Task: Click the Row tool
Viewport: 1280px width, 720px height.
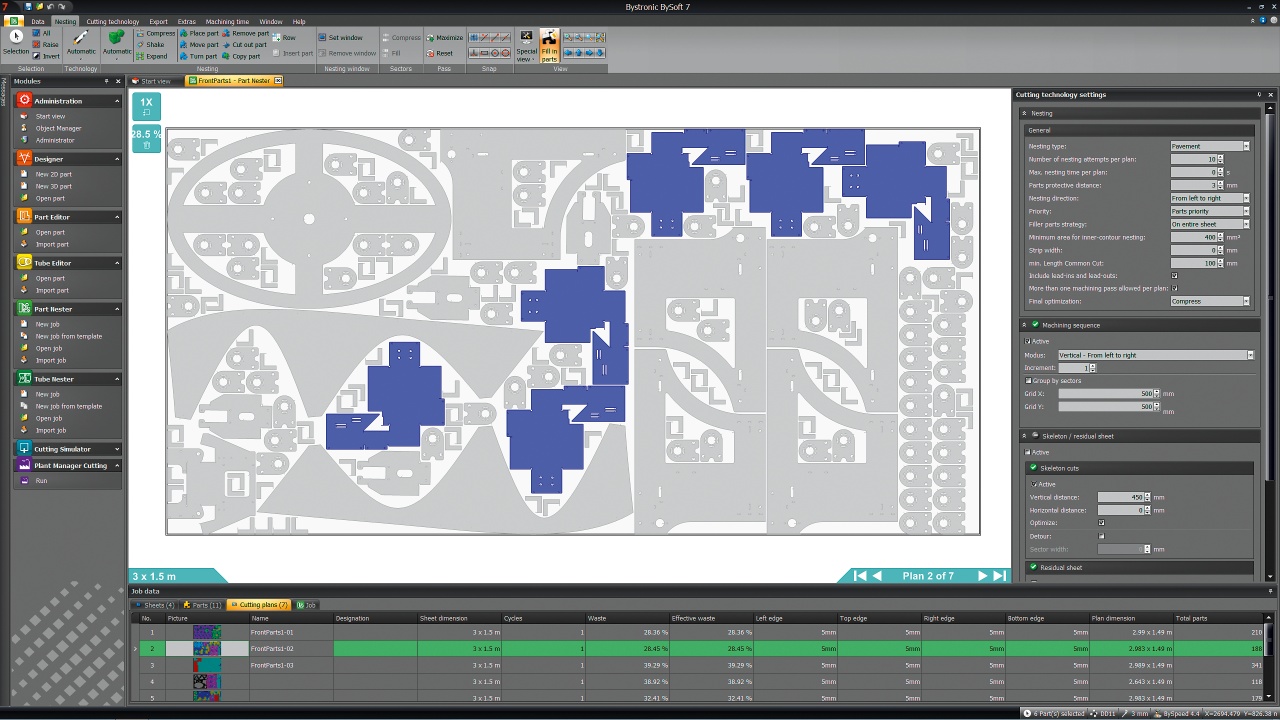Action: click(284, 37)
